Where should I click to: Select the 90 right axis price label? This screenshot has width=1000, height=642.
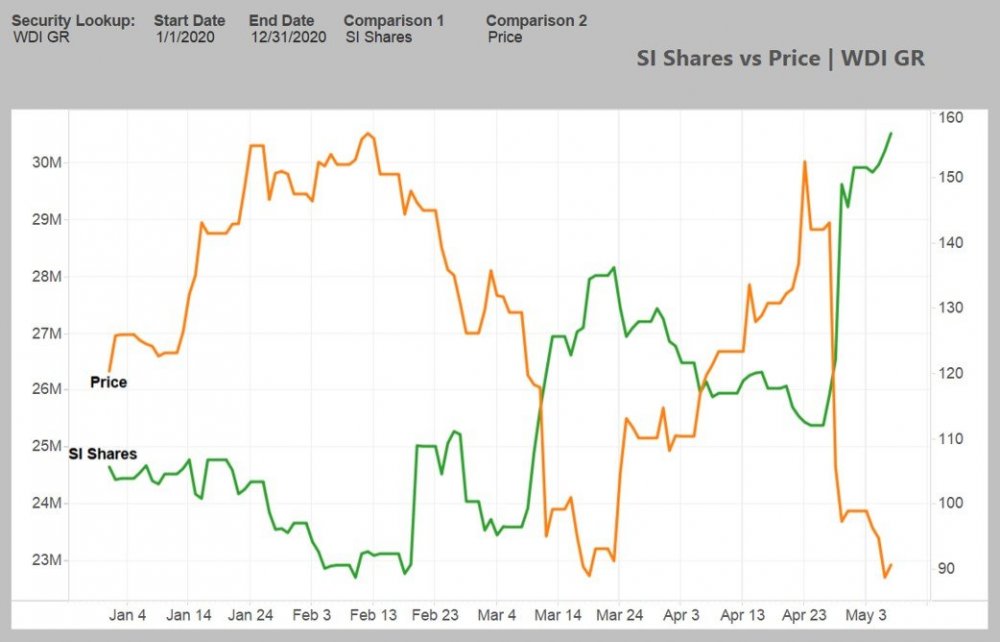click(945, 568)
